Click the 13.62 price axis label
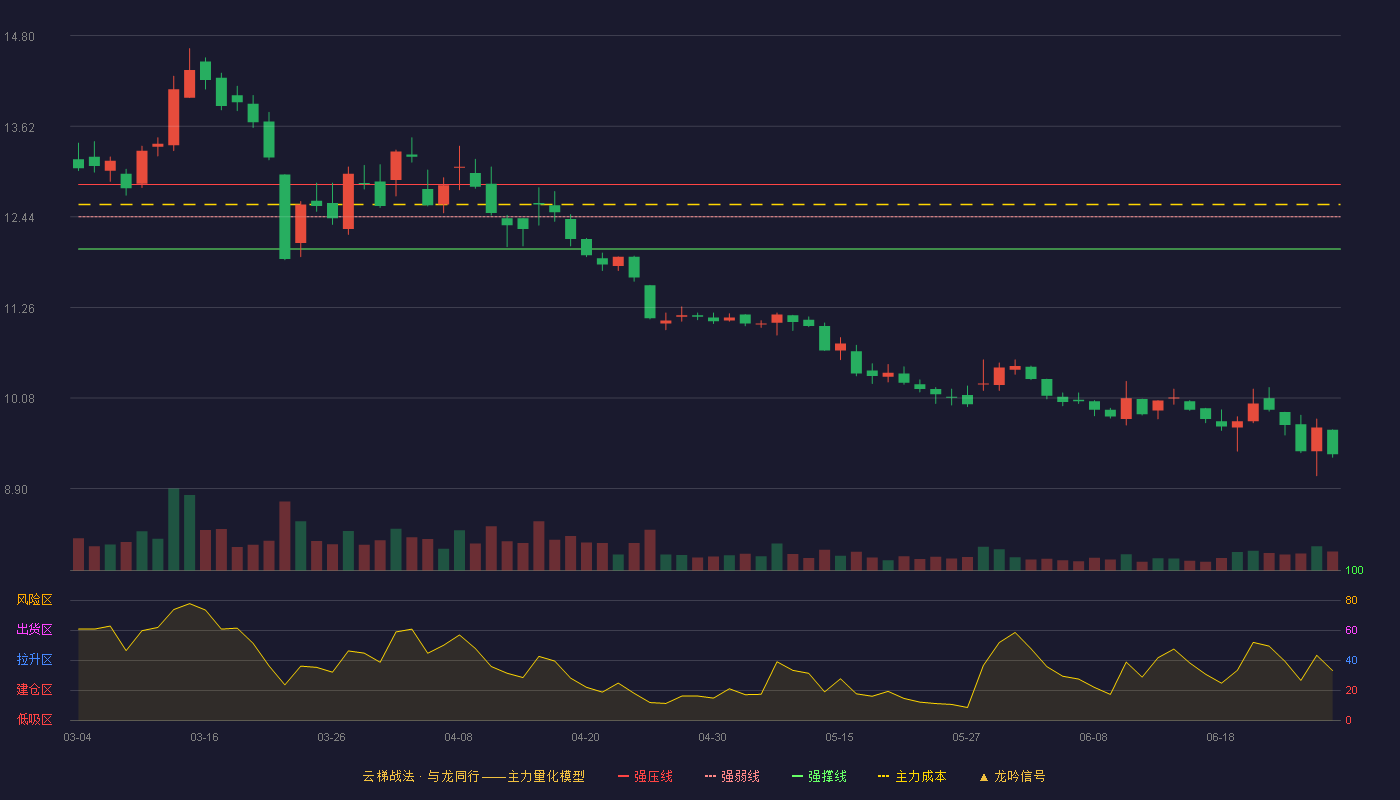 19,127
